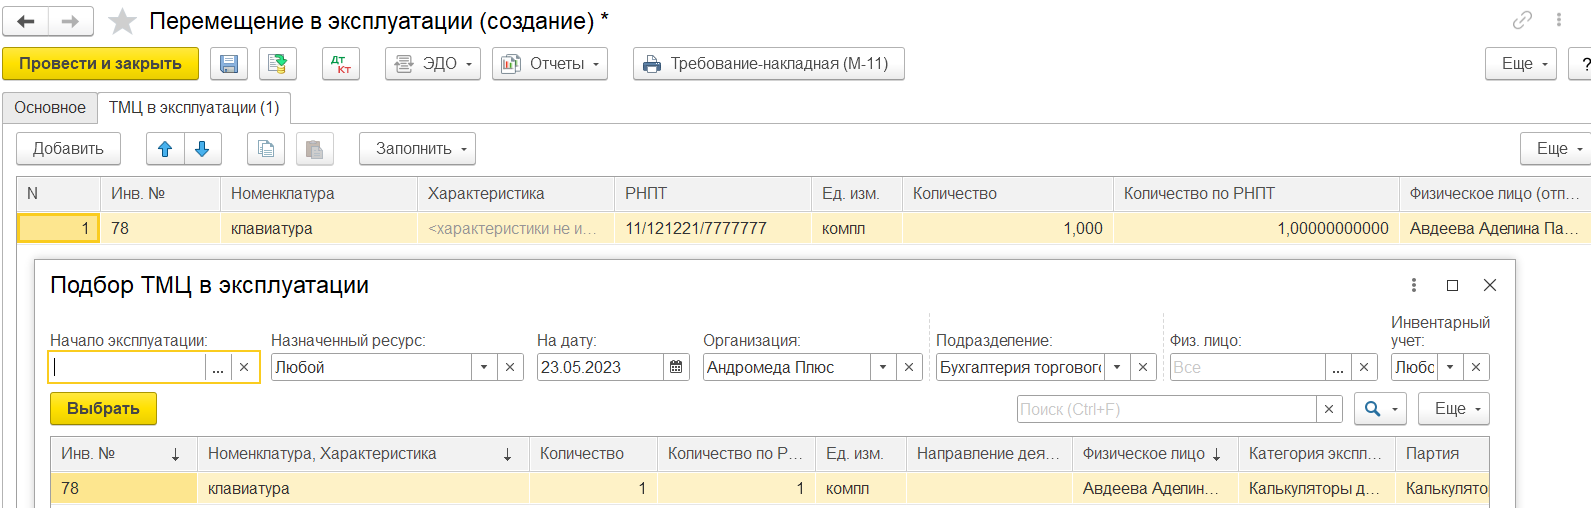Move the row down with the blue arrow

202,149
